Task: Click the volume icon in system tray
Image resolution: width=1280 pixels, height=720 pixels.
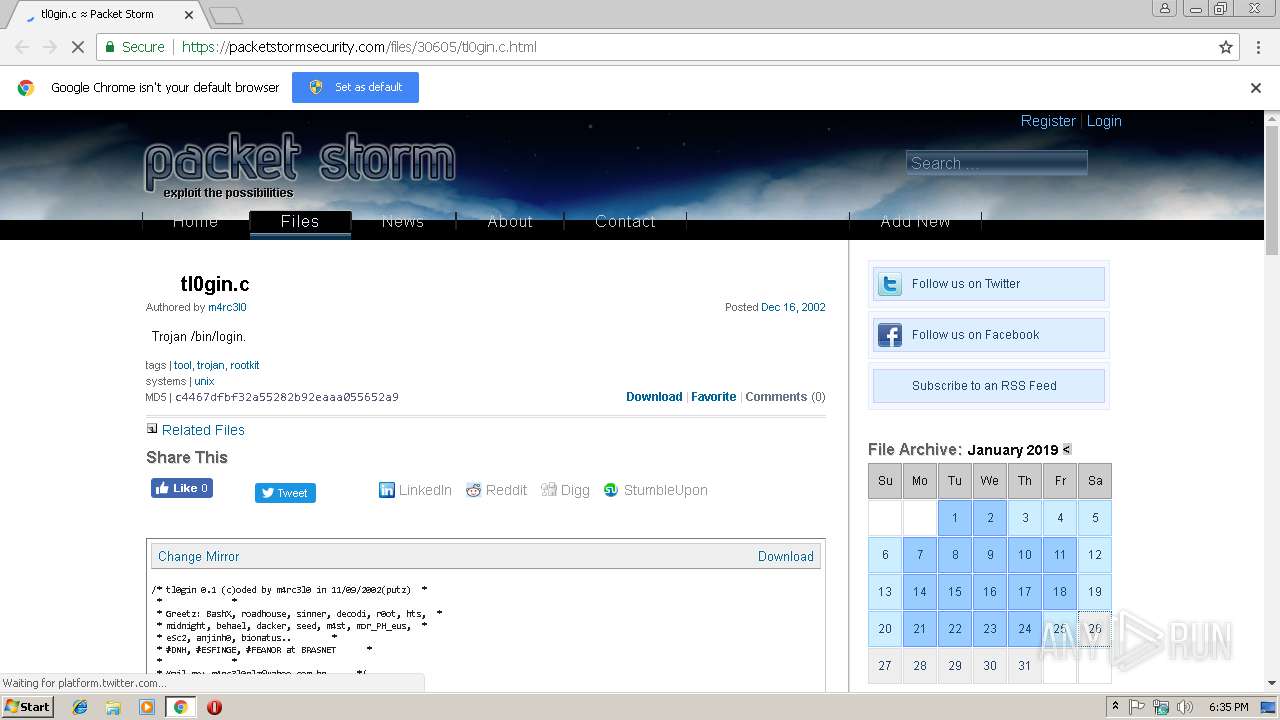Action: 1185,707
